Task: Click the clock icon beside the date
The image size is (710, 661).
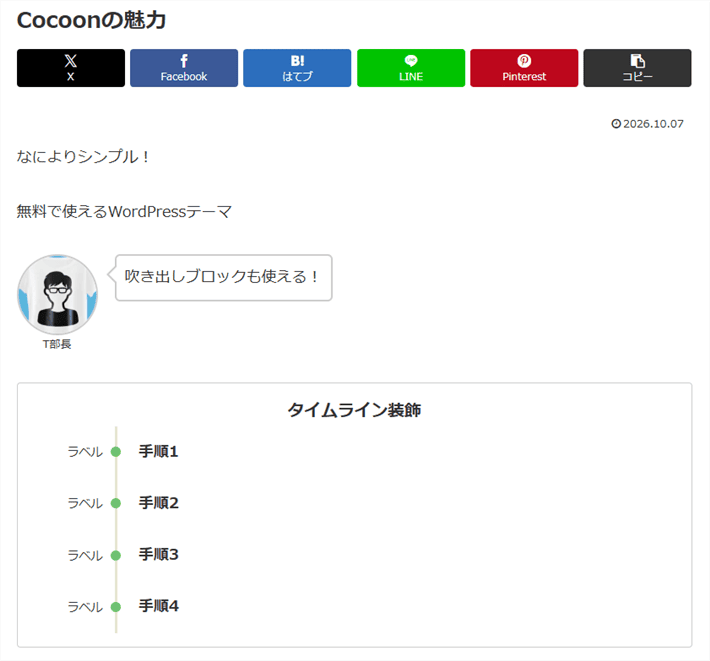Action: (x=616, y=124)
